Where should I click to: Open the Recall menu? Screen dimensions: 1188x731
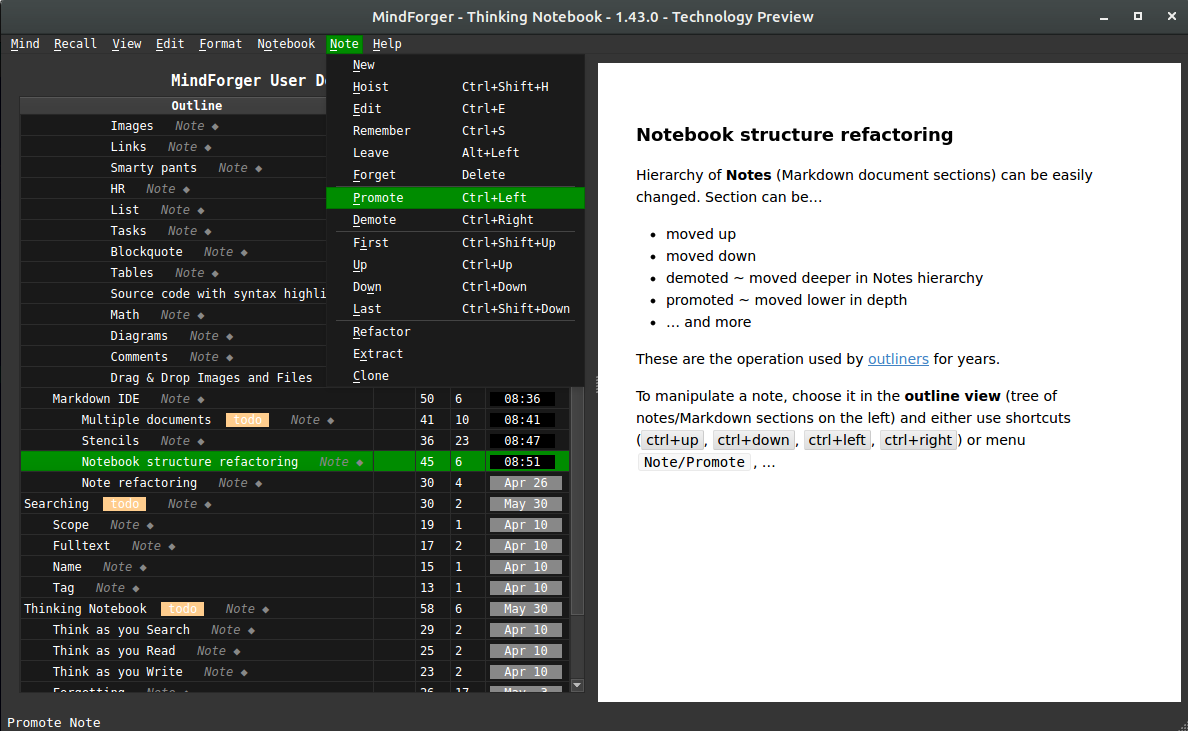tap(75, 44)
